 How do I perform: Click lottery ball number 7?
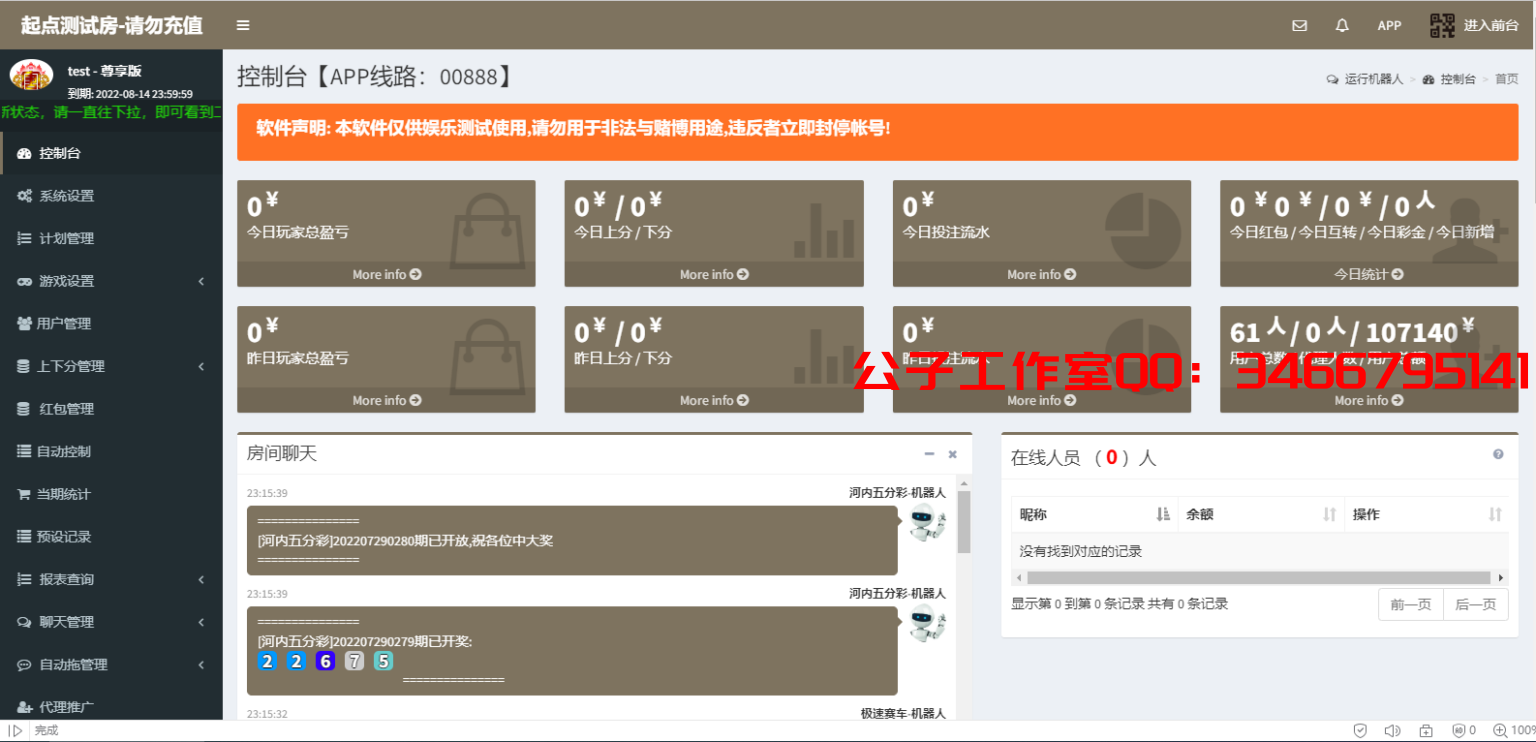[x=354, y=661]
